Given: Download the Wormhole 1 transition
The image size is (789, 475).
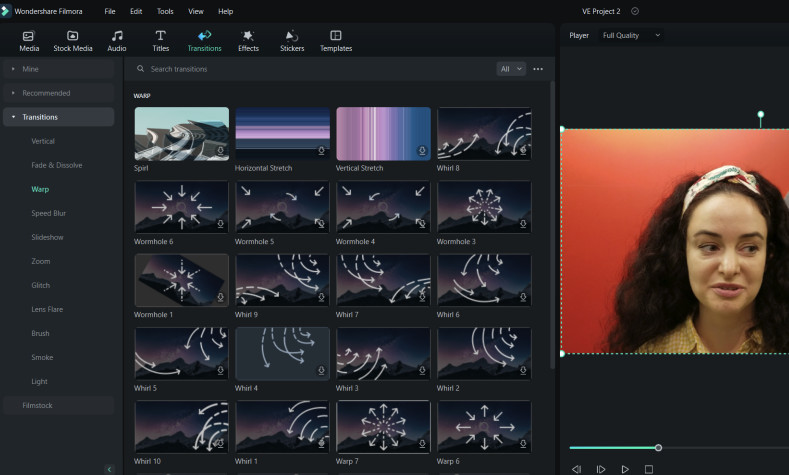Looking at the screenshot, I should [220, 297].
